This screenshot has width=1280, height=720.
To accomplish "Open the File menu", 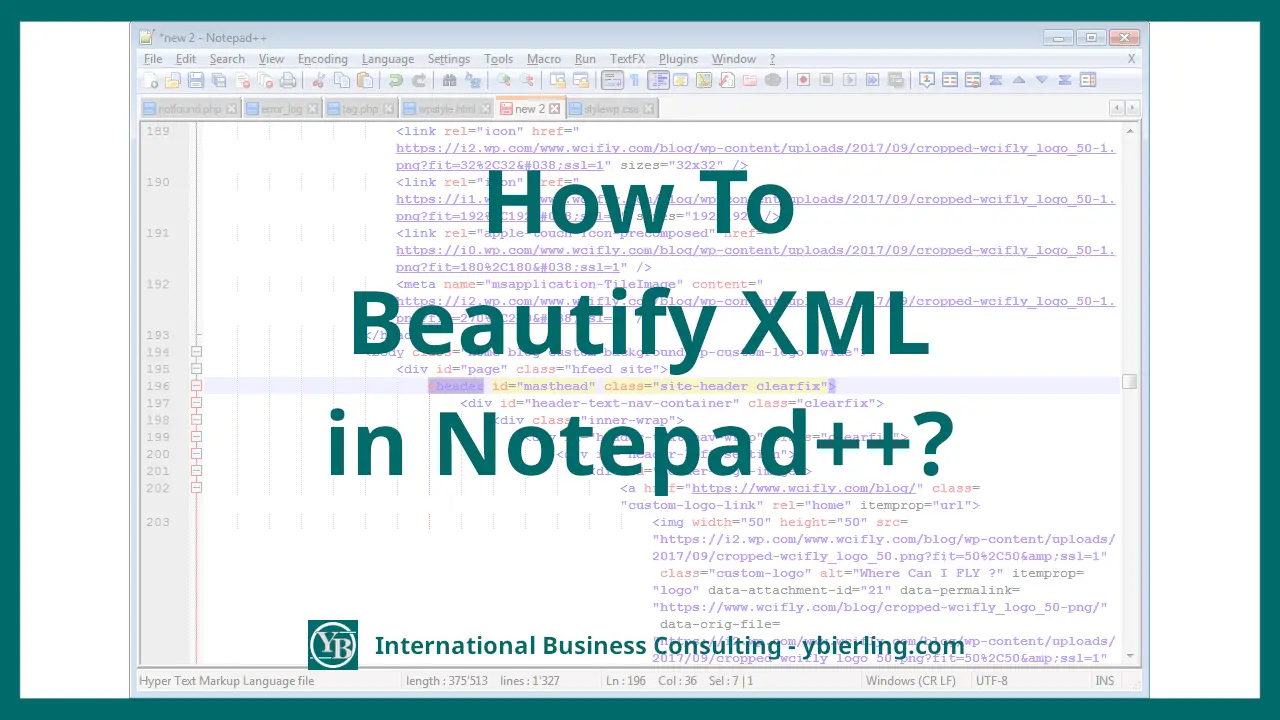I will 153,59.
